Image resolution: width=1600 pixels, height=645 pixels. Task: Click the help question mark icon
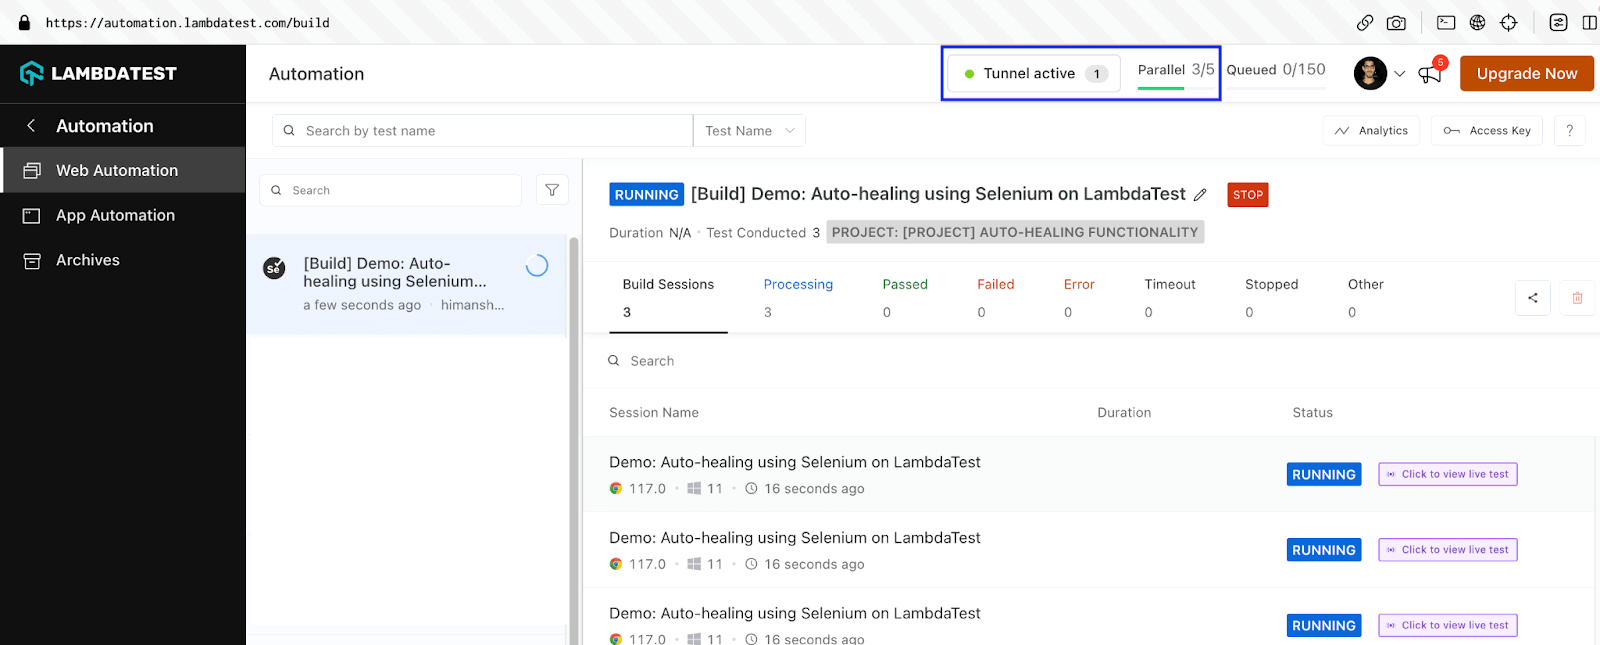coord(1570,131)
